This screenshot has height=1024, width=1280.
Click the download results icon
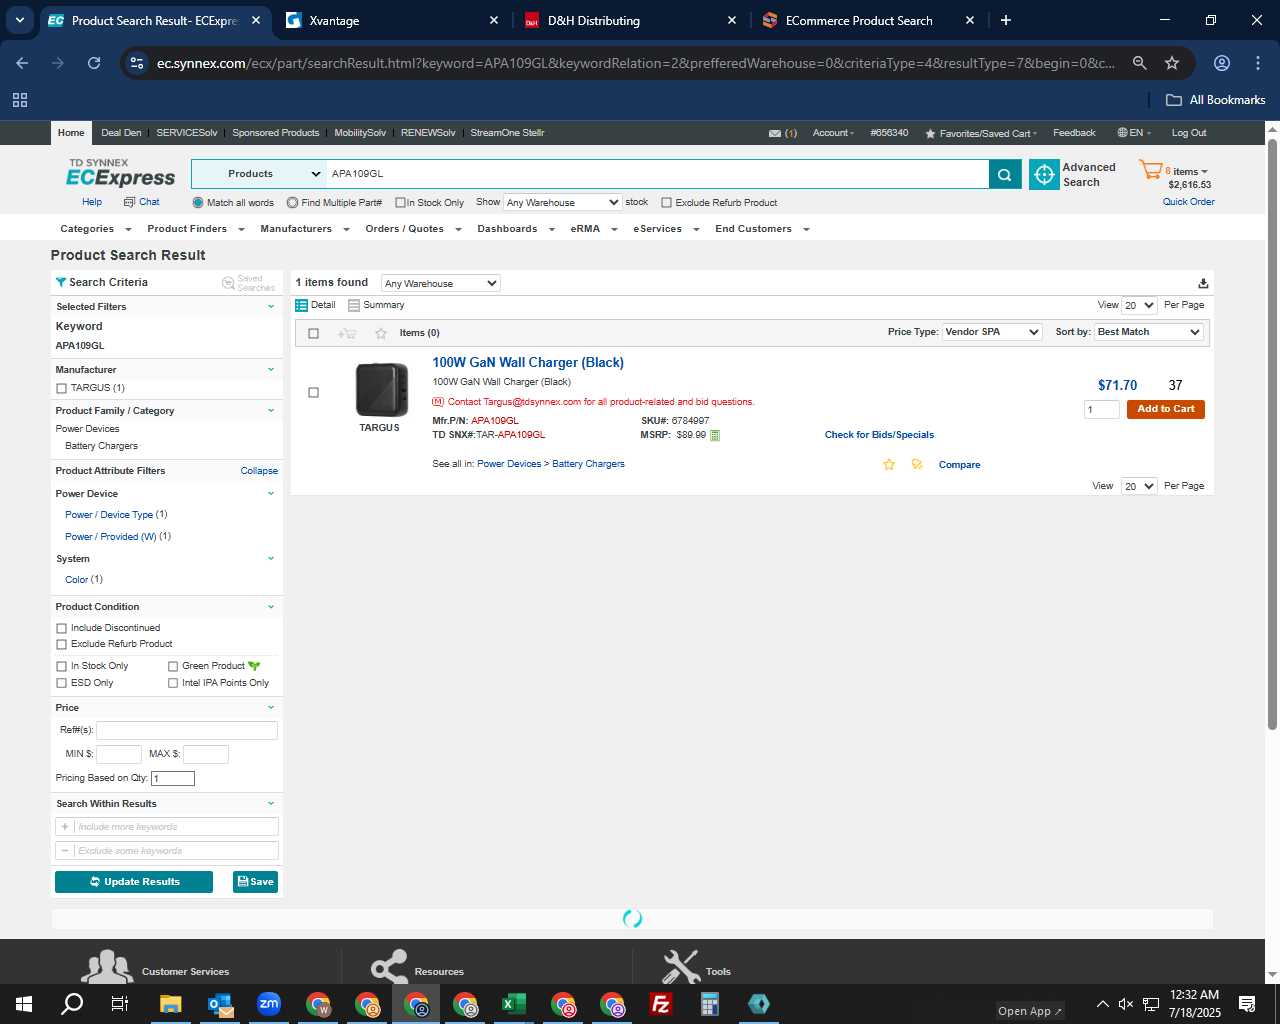(1203, 283)
